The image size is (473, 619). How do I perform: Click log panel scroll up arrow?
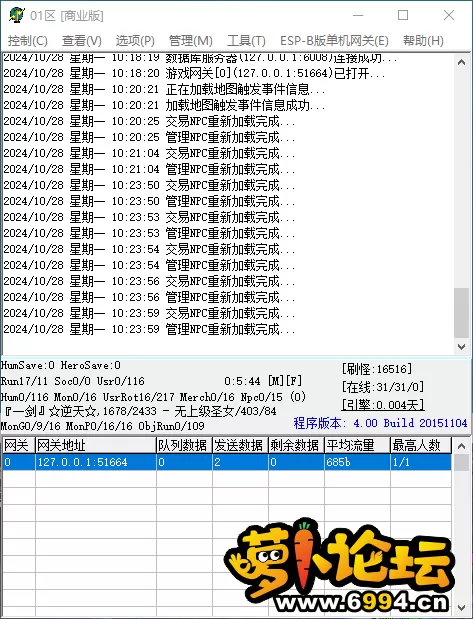coord(461,62)
